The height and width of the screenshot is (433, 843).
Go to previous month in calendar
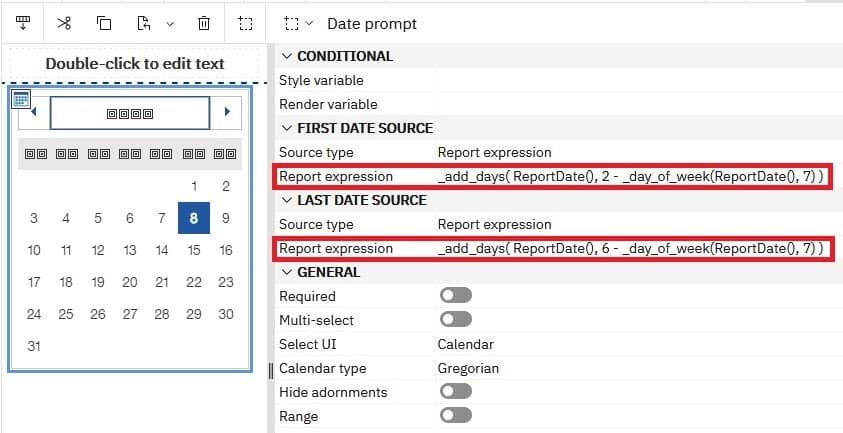[x=33, y=112]
